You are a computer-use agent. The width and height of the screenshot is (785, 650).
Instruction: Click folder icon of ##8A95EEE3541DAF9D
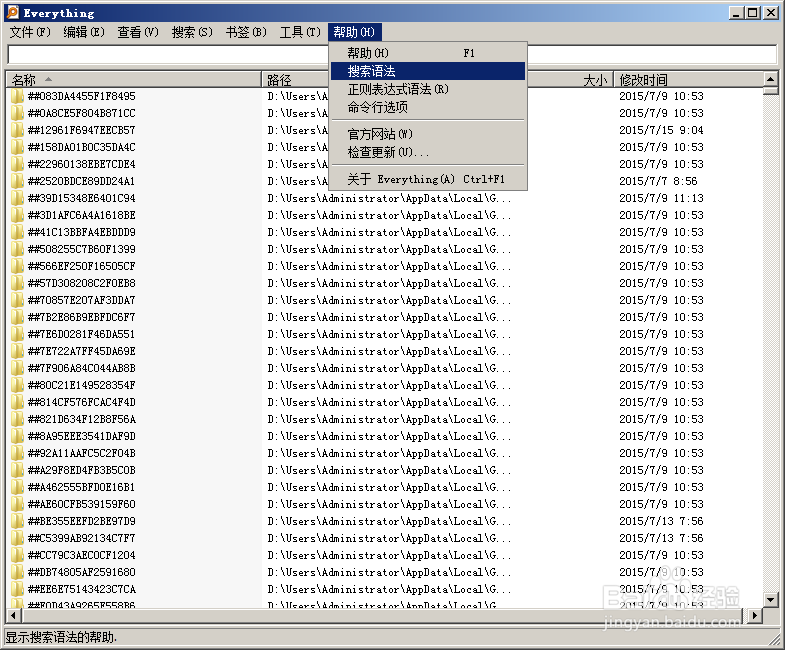tap(17, 437)
